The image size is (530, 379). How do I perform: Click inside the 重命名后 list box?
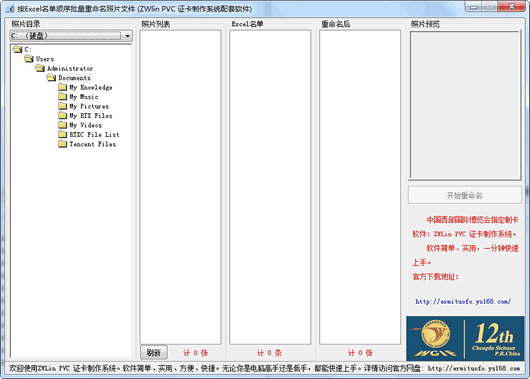[360, 187]
